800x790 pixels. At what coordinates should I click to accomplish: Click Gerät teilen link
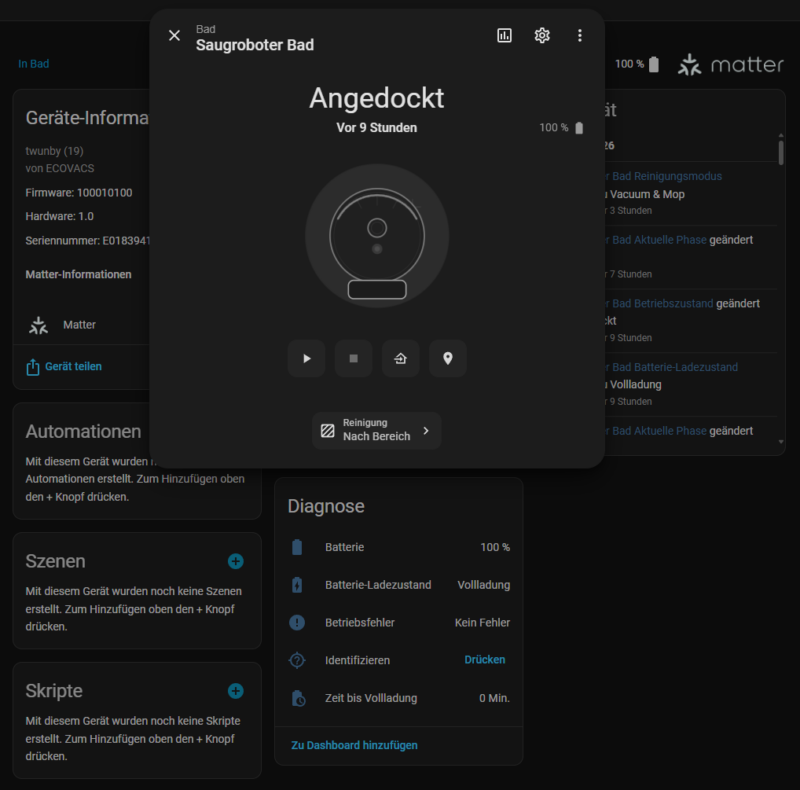(73, 366)
